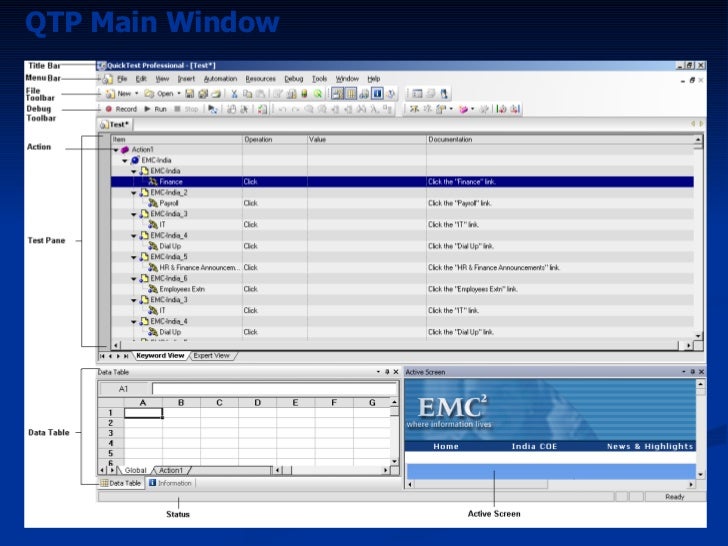Image resolution: width=728 pixels, height=546 pixels.
Task: Open the File menu
Action: click(x=122, y=79)
